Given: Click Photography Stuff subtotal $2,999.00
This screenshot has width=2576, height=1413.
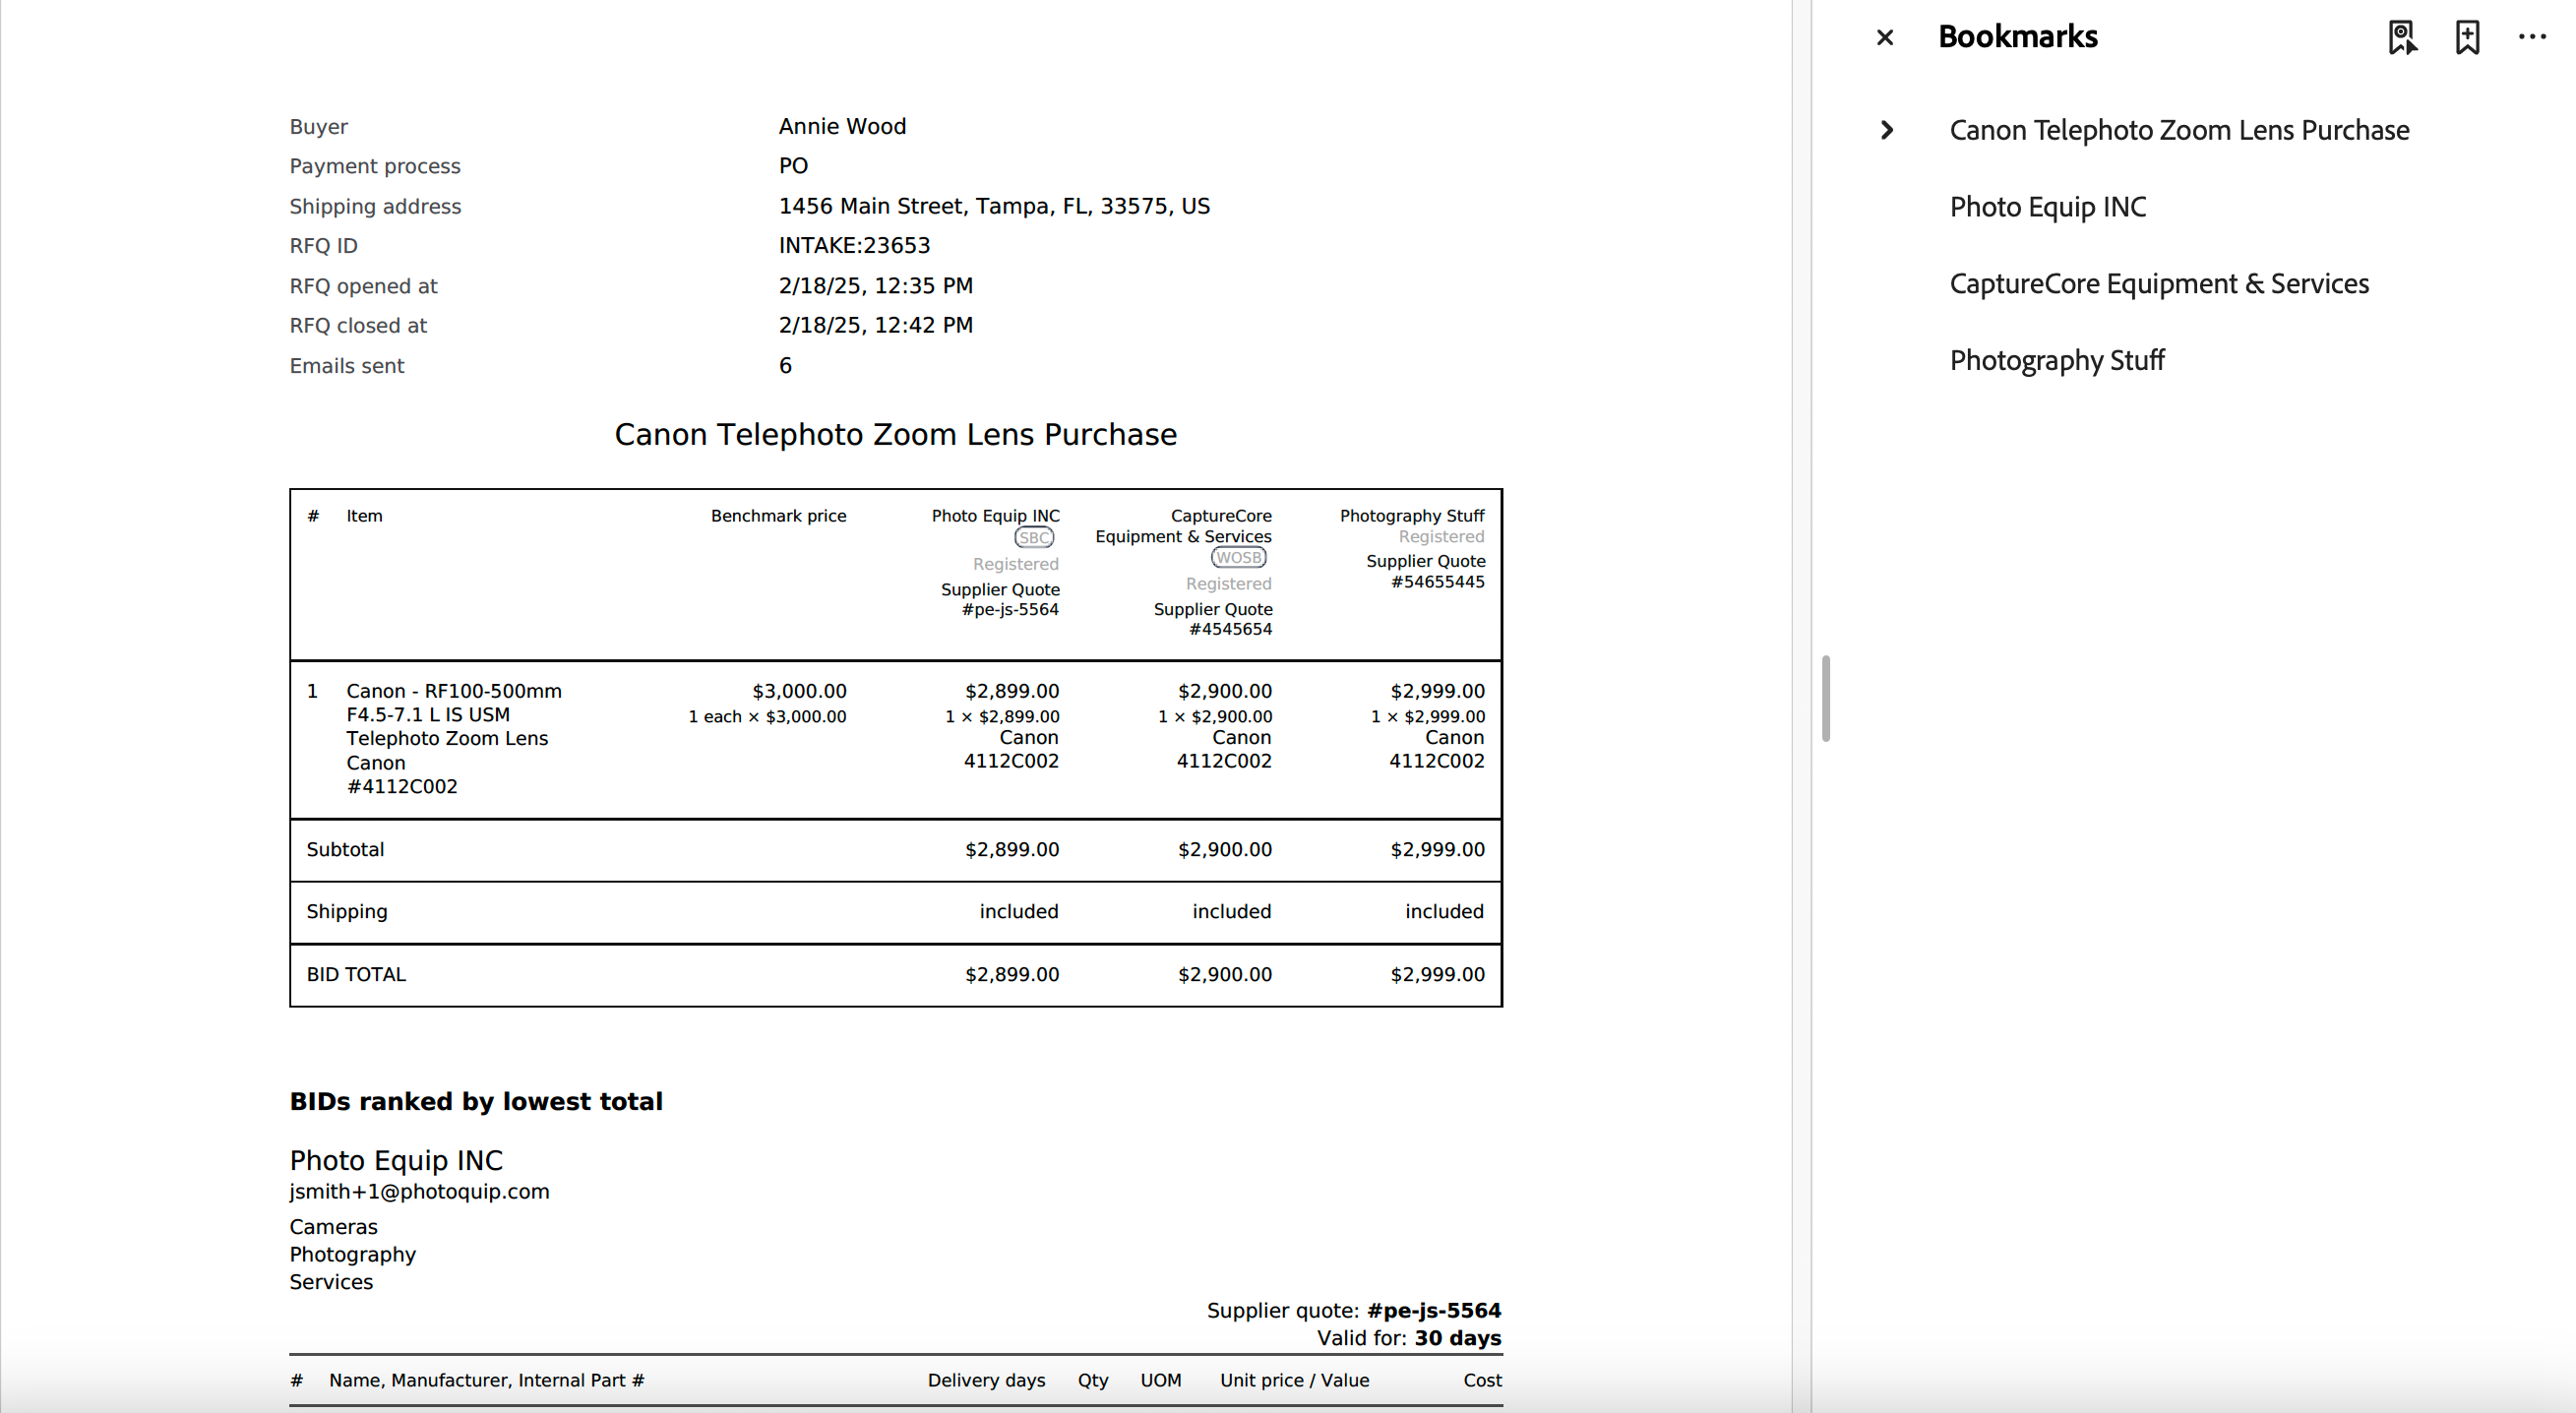Looking at the screenshot, I should click(x=1437, y=850).
